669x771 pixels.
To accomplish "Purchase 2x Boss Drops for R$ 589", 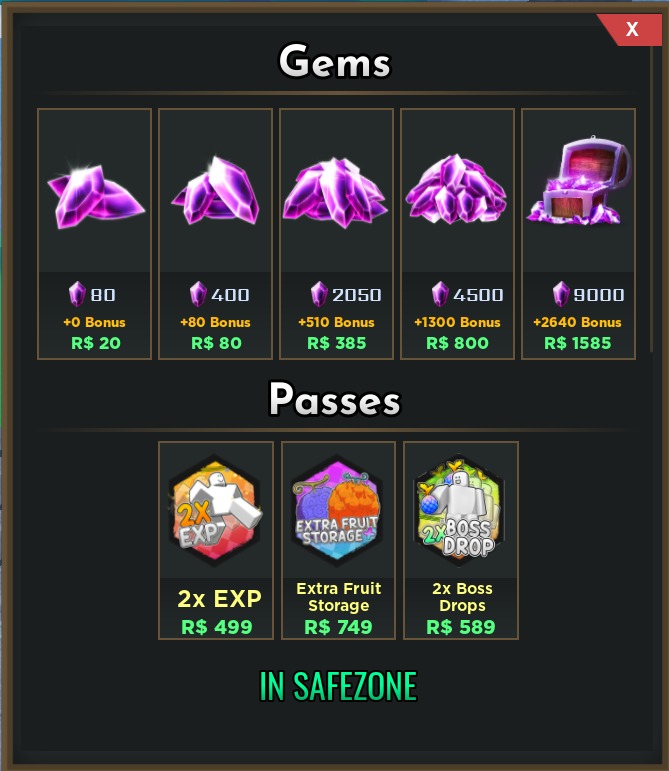I will click(461, 627).
